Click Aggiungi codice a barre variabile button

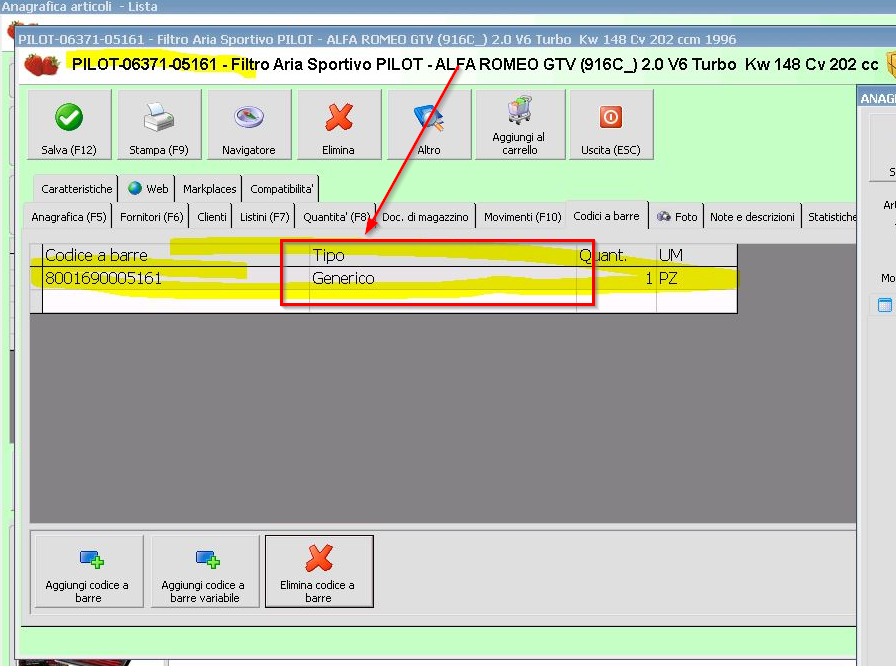pyautogui.click(x=205, y=571)
